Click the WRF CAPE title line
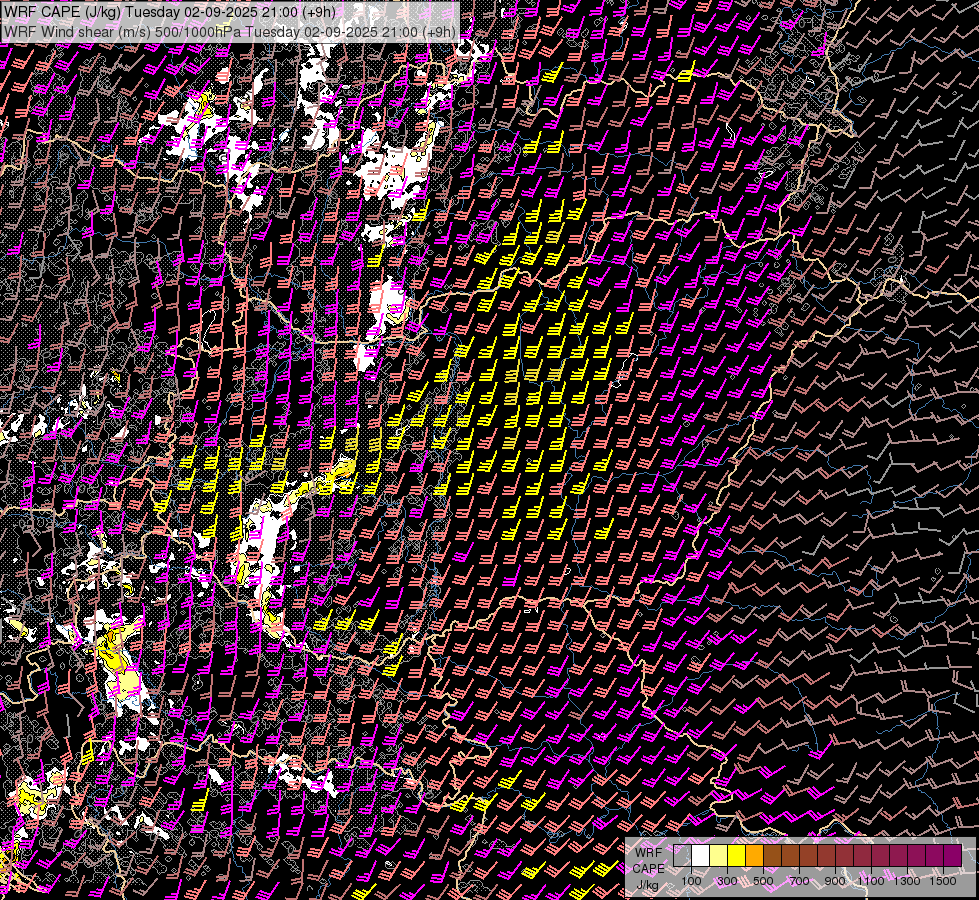 (170, 12)
